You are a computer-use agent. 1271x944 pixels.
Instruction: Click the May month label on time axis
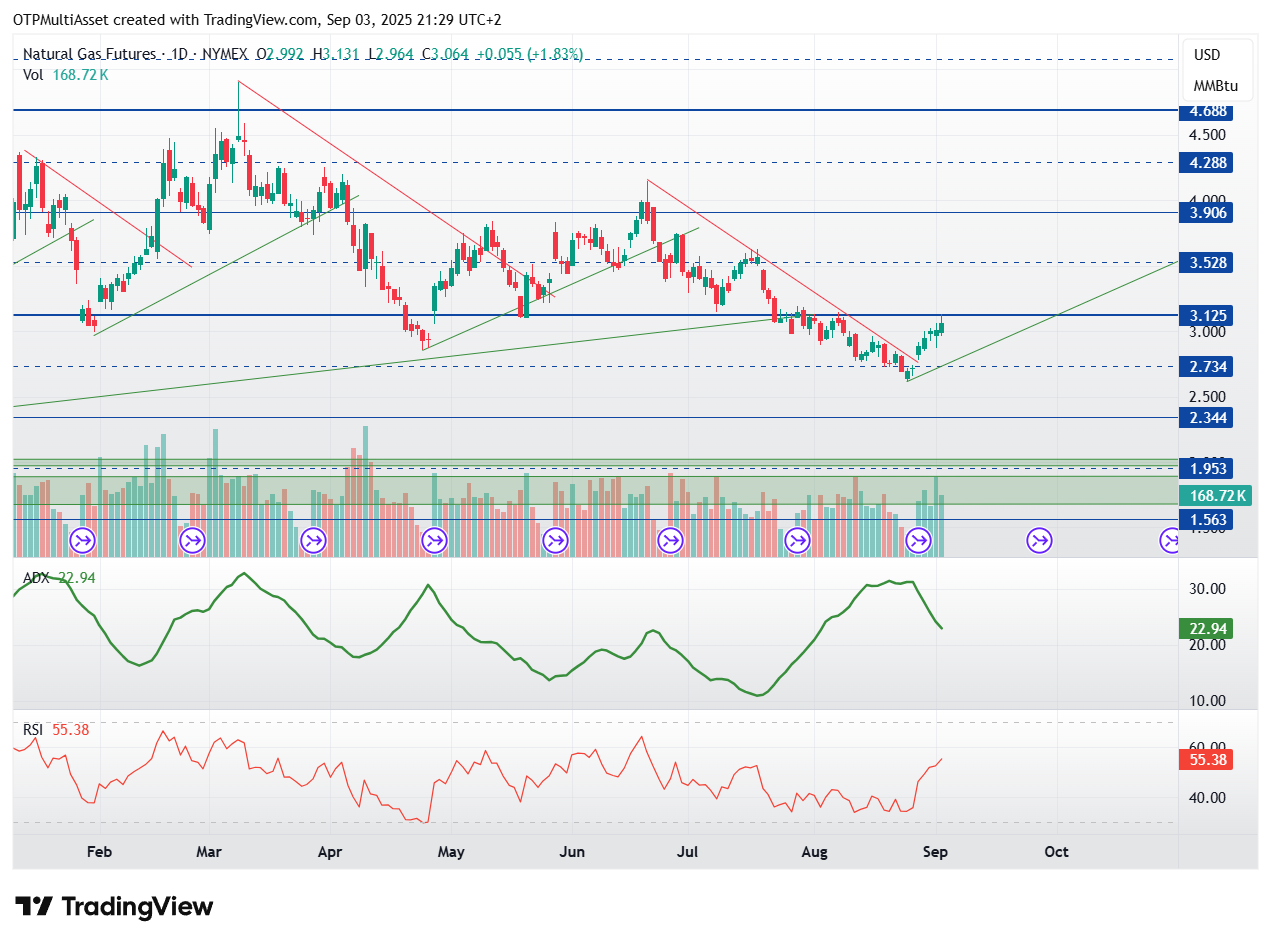[451, 852]
